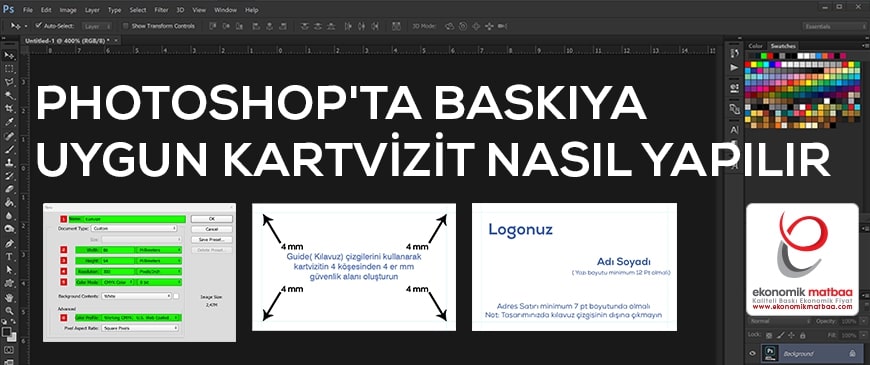Click the Name field in New dialog

tap(134, 219)
